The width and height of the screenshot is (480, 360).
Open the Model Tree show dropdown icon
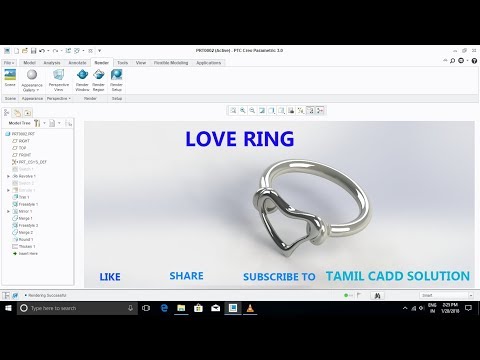click(52, 123)
